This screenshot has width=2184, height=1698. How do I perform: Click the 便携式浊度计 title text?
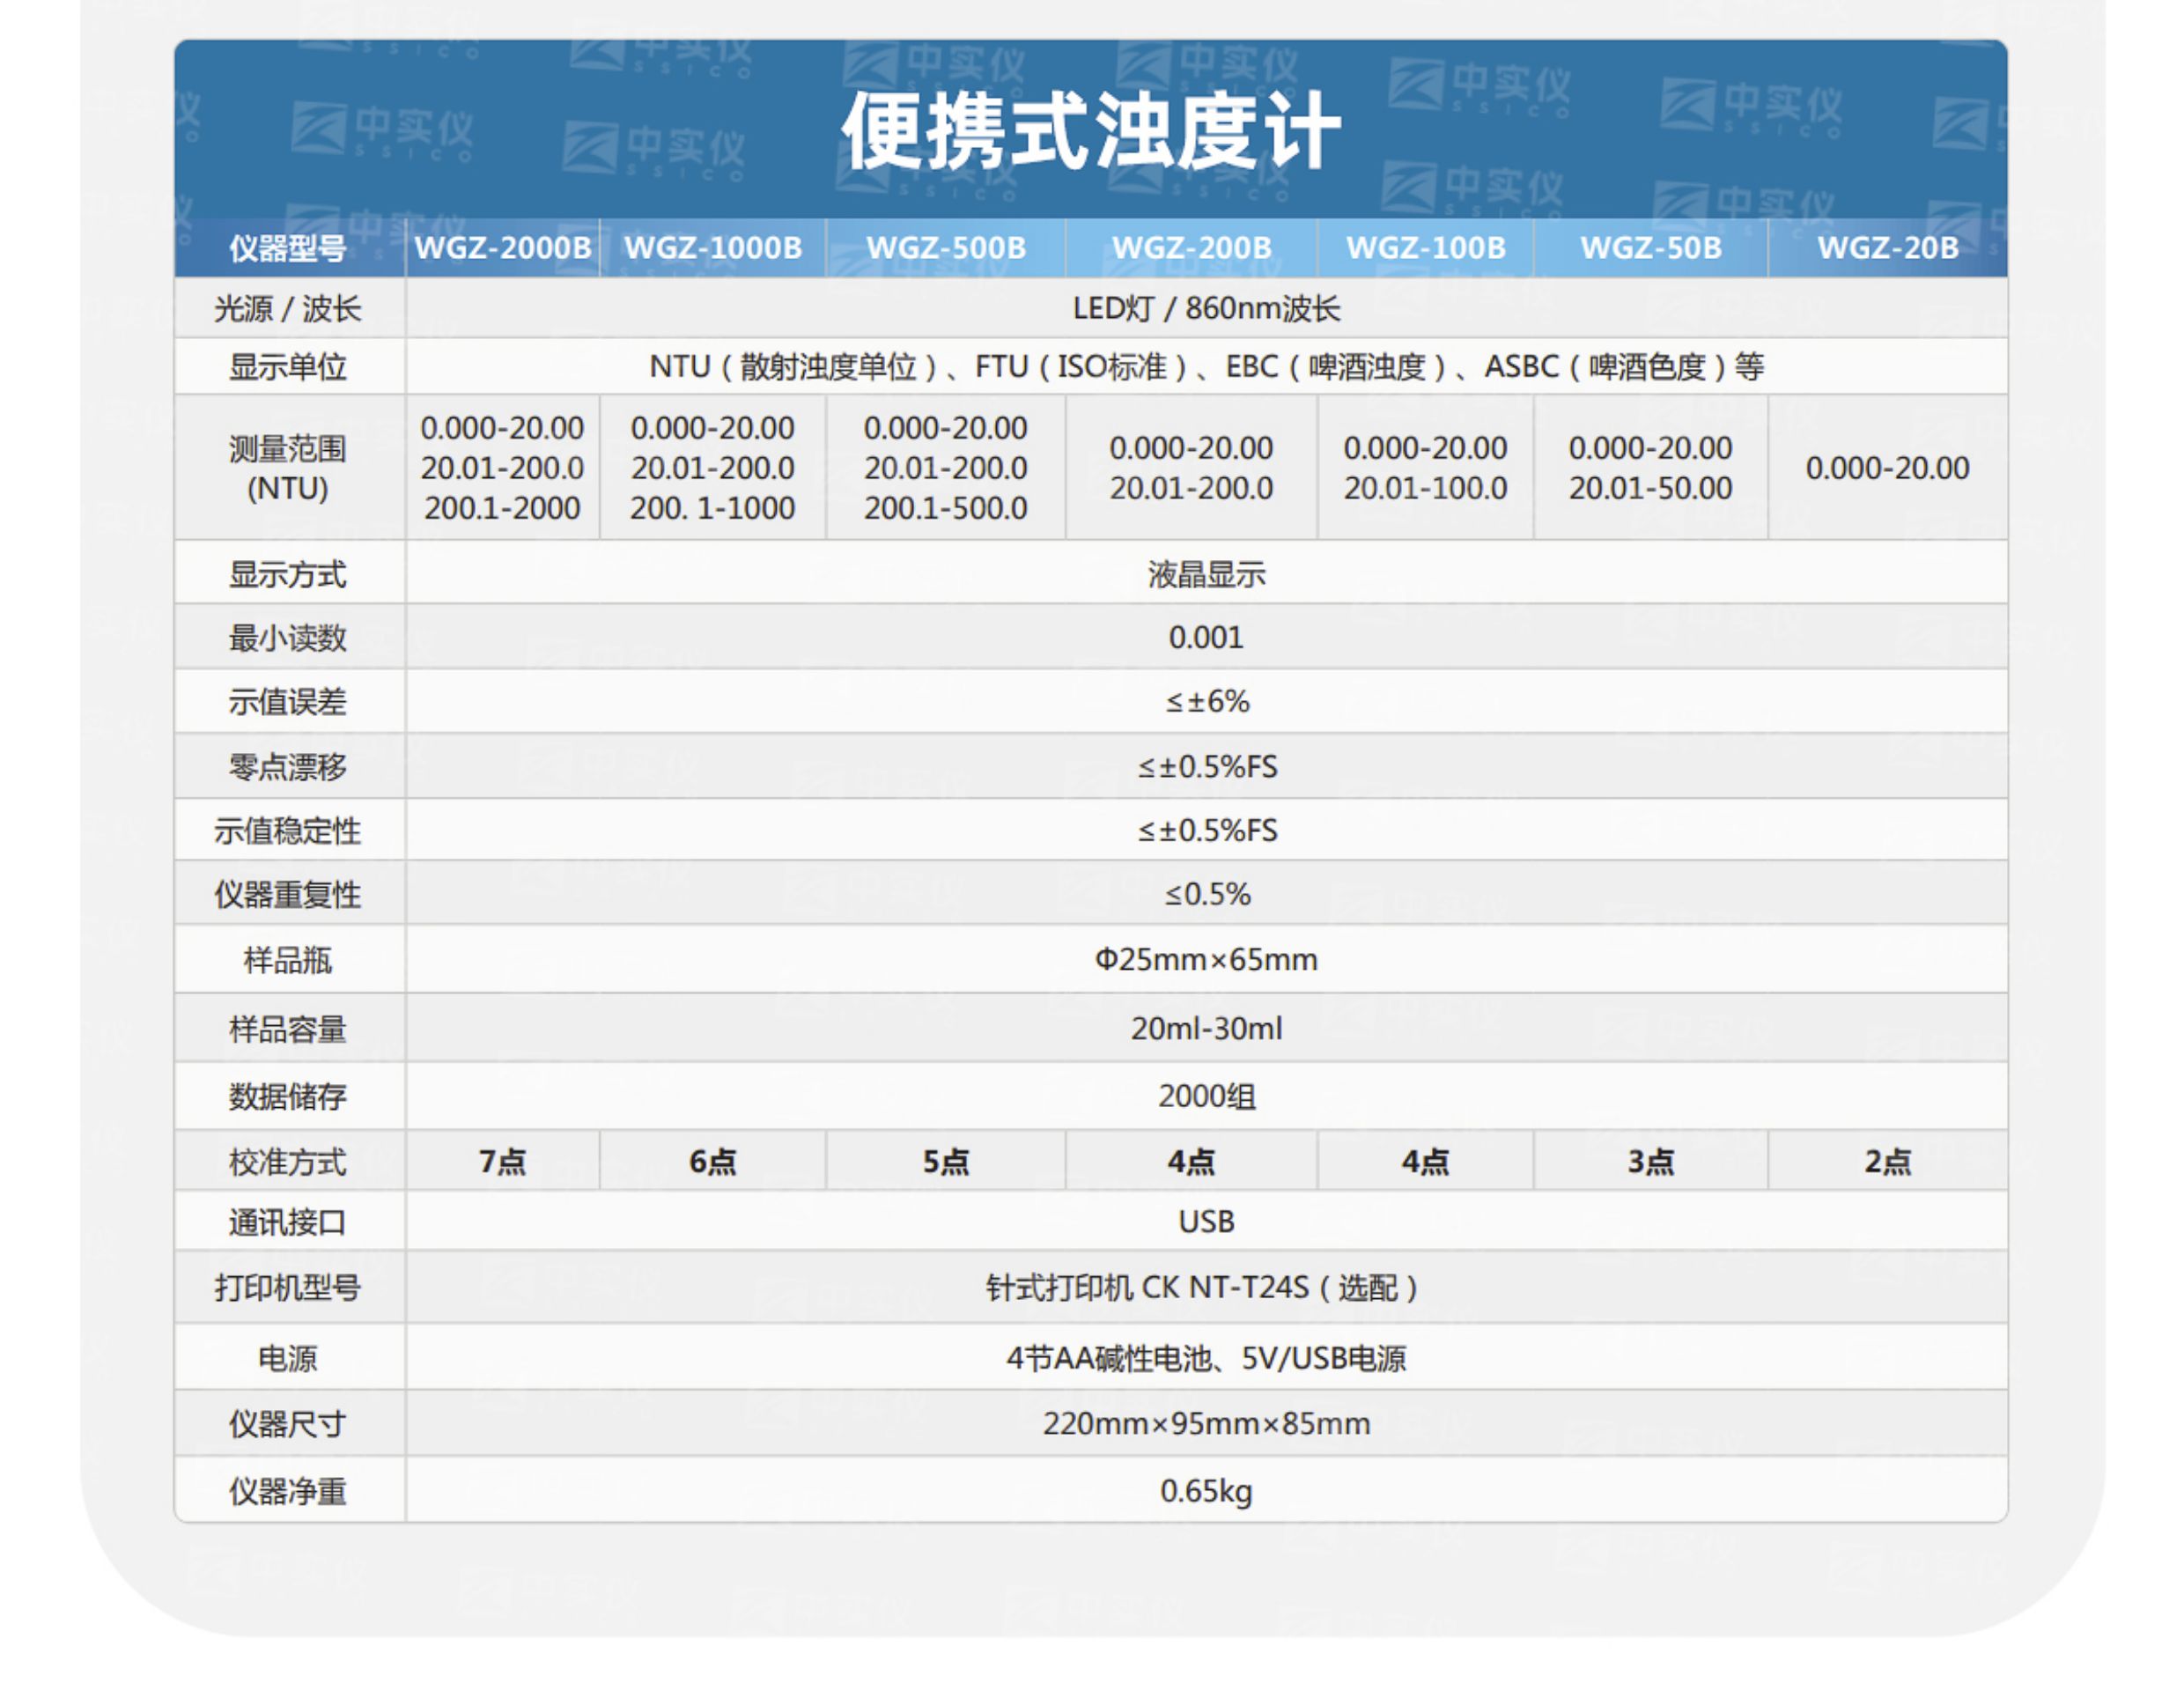click(1091, 131)
